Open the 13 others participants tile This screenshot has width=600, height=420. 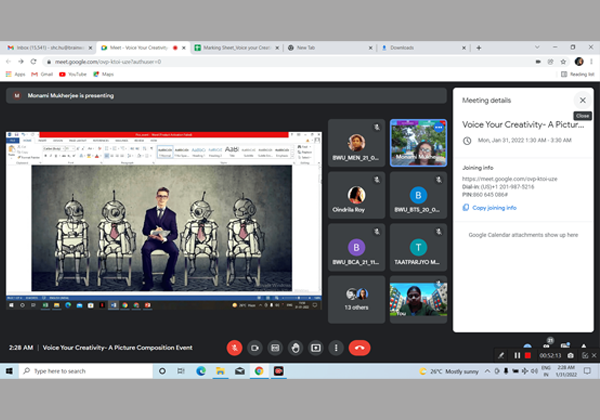(356, 298)
